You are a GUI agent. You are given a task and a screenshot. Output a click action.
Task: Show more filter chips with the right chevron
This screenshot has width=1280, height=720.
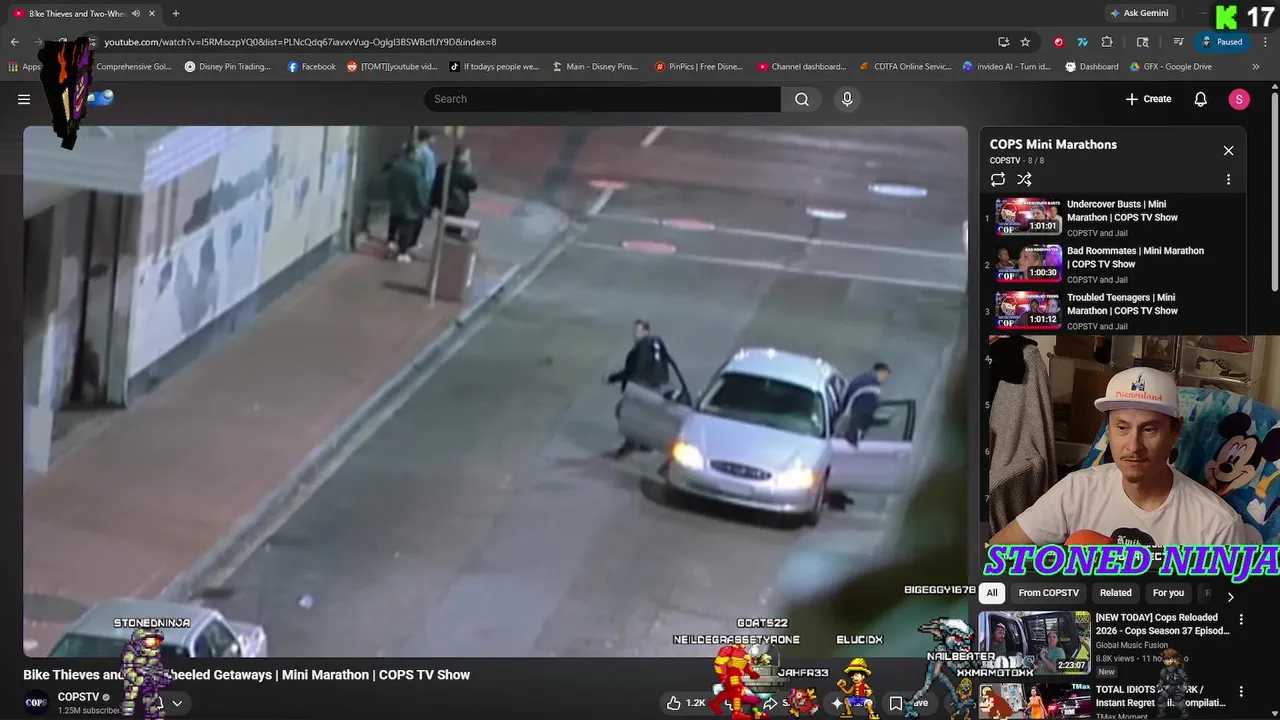(x=1231, y=597)
